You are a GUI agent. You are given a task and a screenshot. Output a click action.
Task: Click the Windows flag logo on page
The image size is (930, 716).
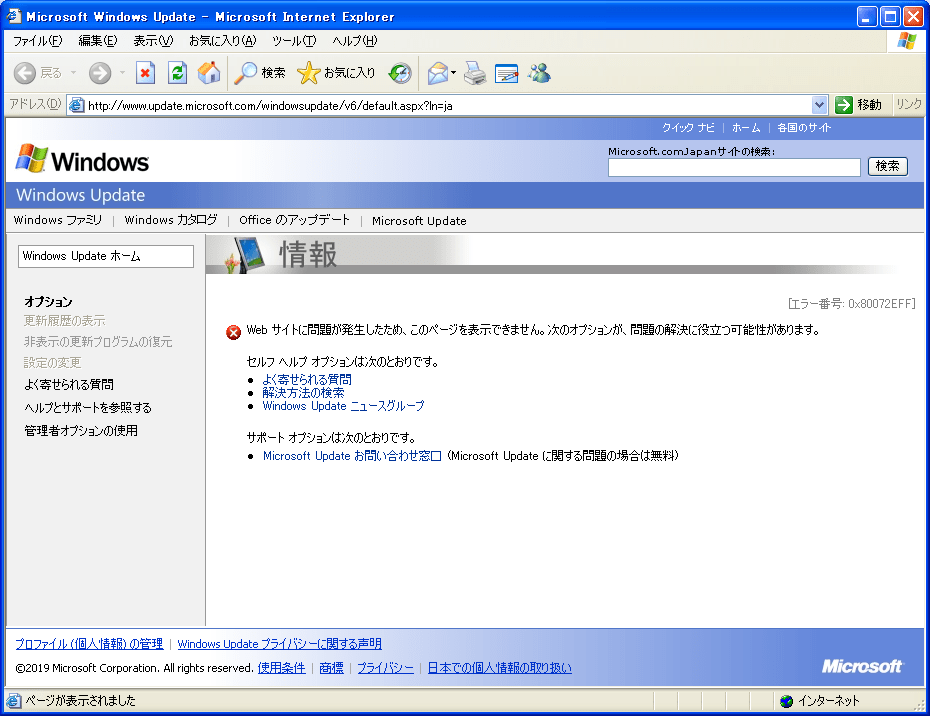coord(31,158)
